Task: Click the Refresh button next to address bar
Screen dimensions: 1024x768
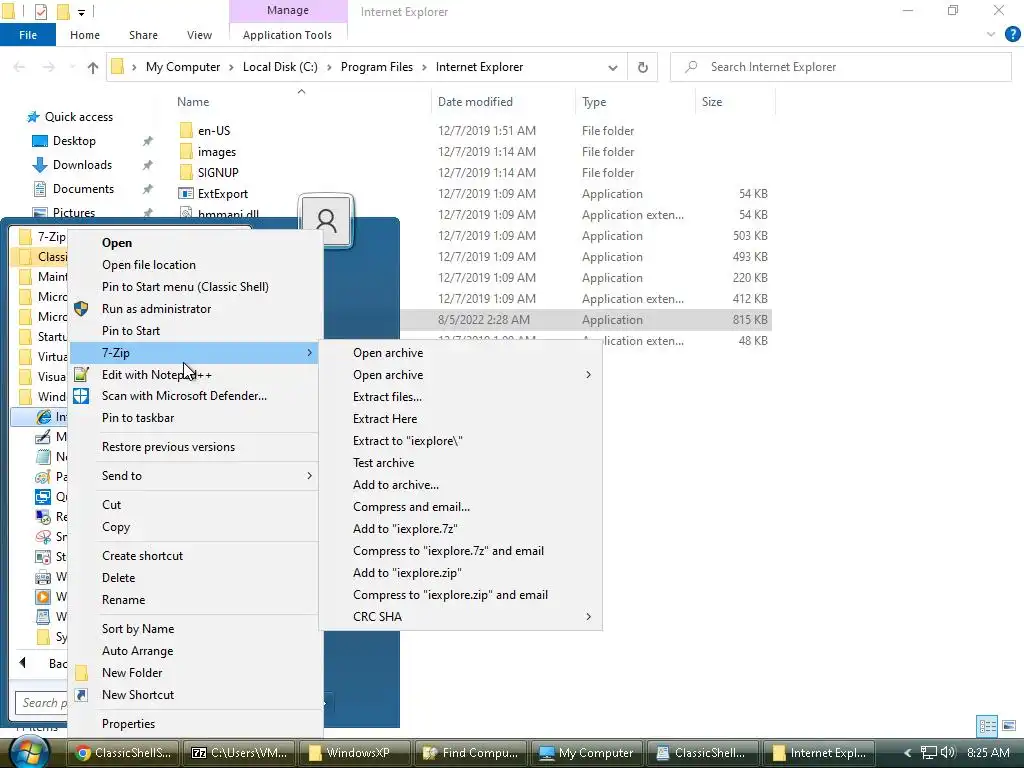Action: point(643,67)
